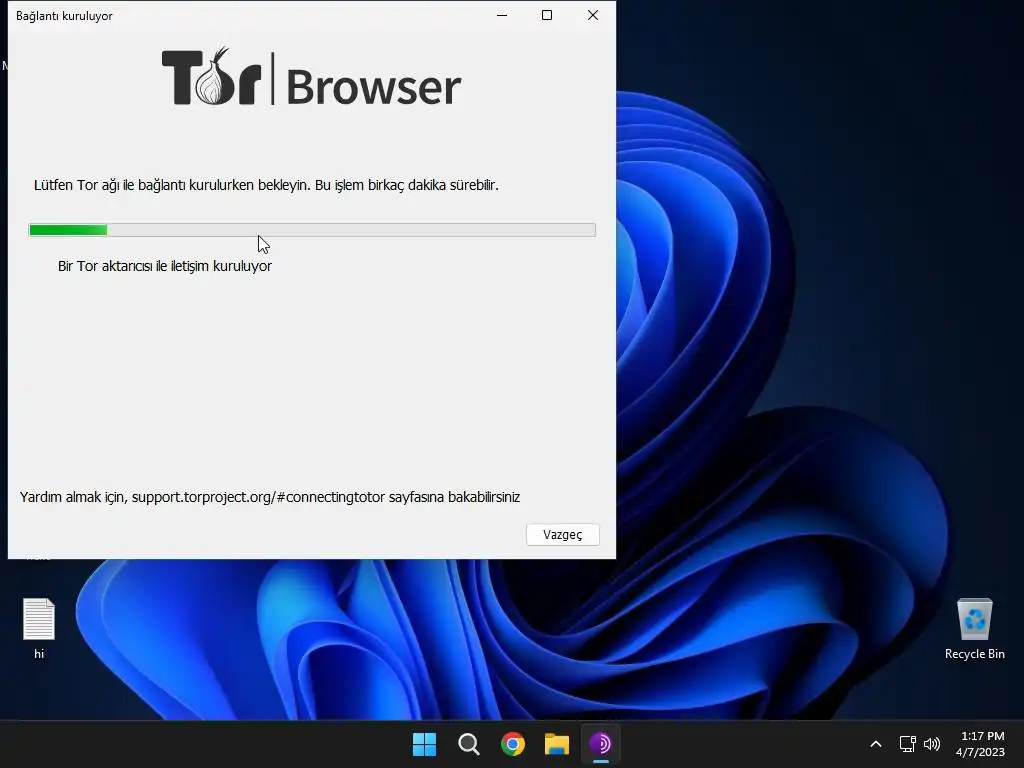Select the 'hi' text file on desktop
Screen dimensions: 1024x768
[39, 628]
